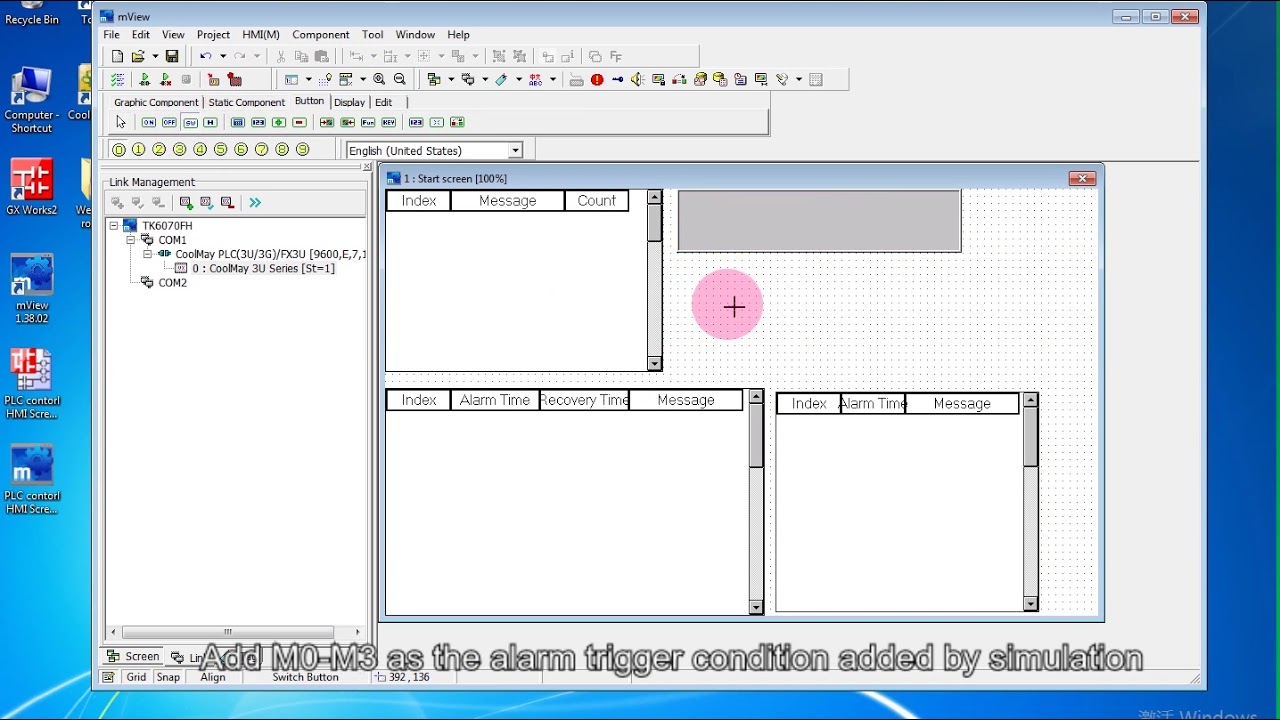Click the red alarm circle icon
The image size is (1280, 720).
point(597,80)
